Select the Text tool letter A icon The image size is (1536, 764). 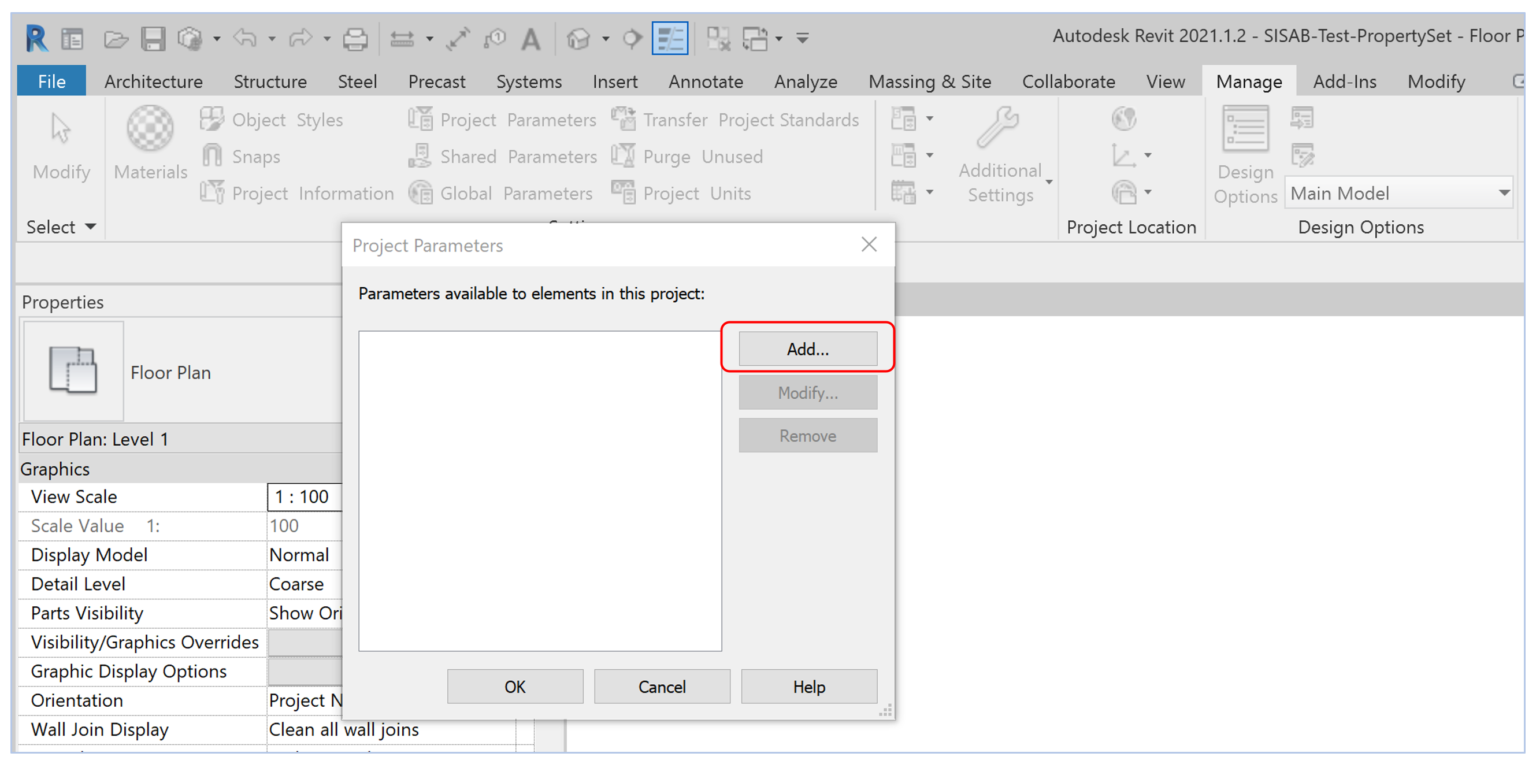click(531, 39)
